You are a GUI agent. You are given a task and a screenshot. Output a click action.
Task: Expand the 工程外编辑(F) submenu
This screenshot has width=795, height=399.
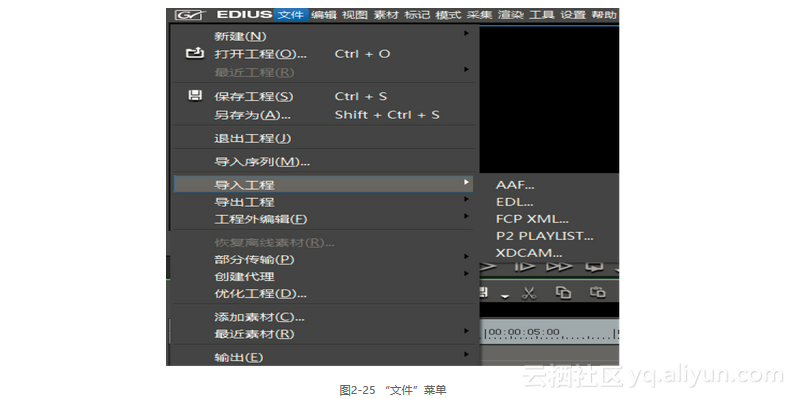point(323,219)
